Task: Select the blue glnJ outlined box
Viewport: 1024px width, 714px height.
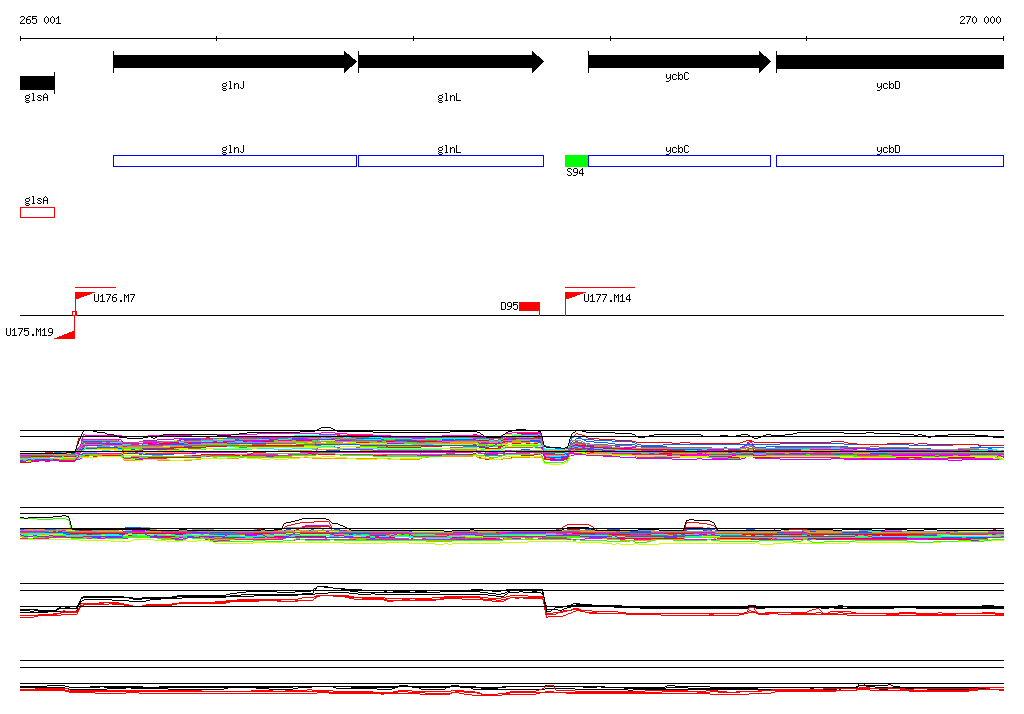Action: coord(235,161)
